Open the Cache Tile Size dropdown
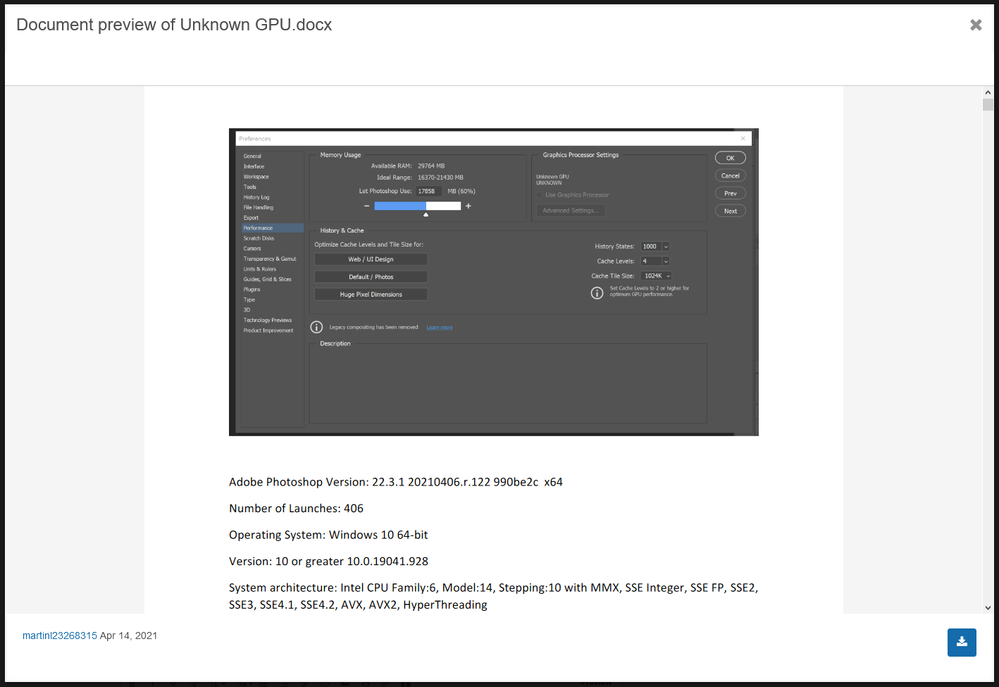Image resolution: width=999 pixels, height=687 pixels. click(669, 276)
